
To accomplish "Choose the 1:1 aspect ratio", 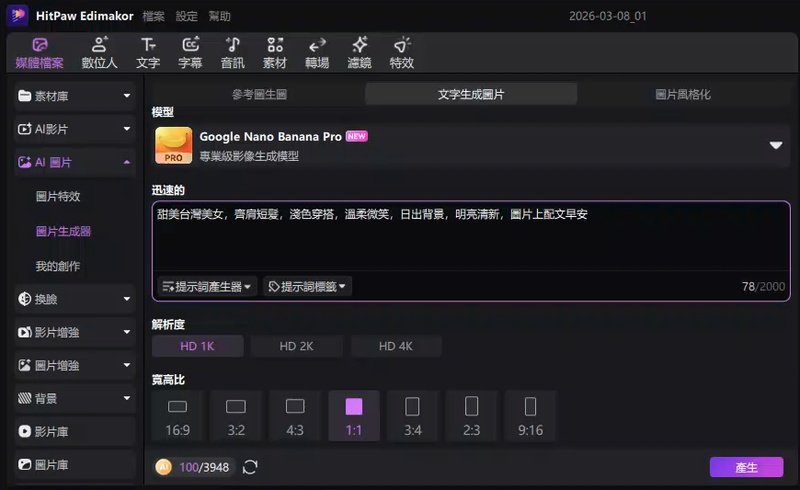I will pyautogui.click(x=354, y=416).
